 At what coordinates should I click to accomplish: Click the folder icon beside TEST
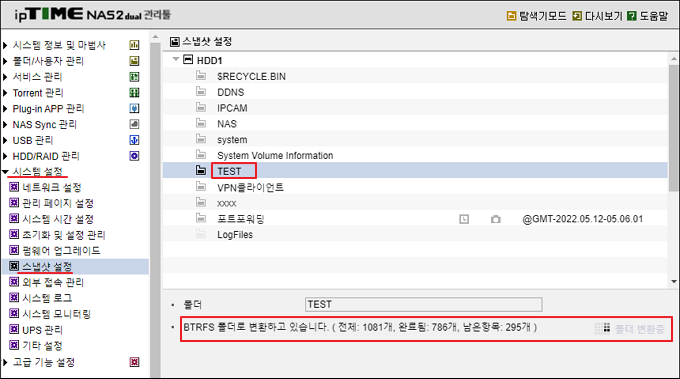coord(201,170)
